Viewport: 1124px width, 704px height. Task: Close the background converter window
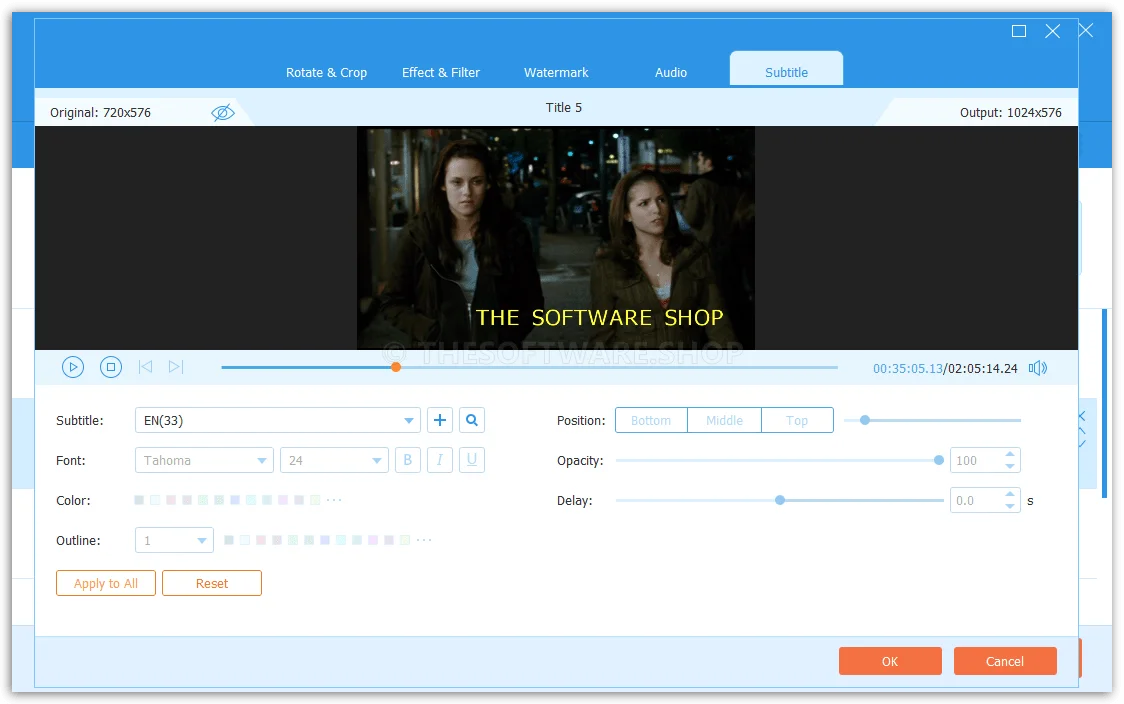pos(1086,30)
